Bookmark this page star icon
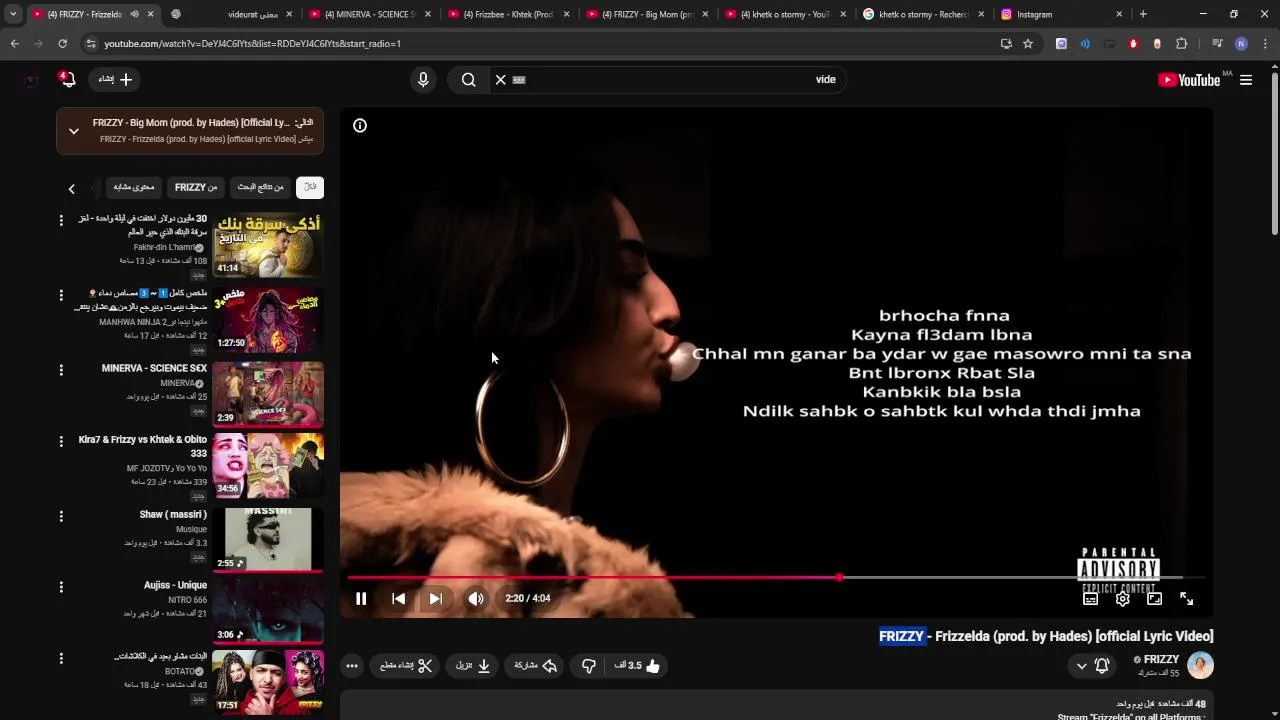Screen dimensions: 1280x720 1028,44
